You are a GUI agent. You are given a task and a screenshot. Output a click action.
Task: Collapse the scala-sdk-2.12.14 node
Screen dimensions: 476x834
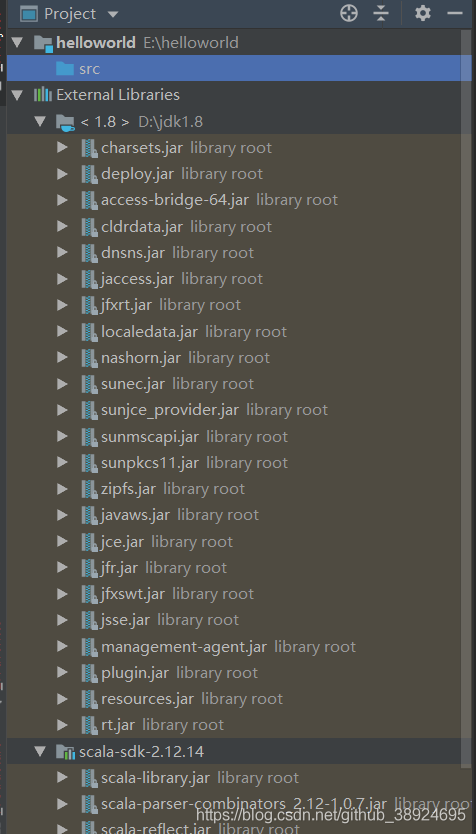tap(40, 752)
